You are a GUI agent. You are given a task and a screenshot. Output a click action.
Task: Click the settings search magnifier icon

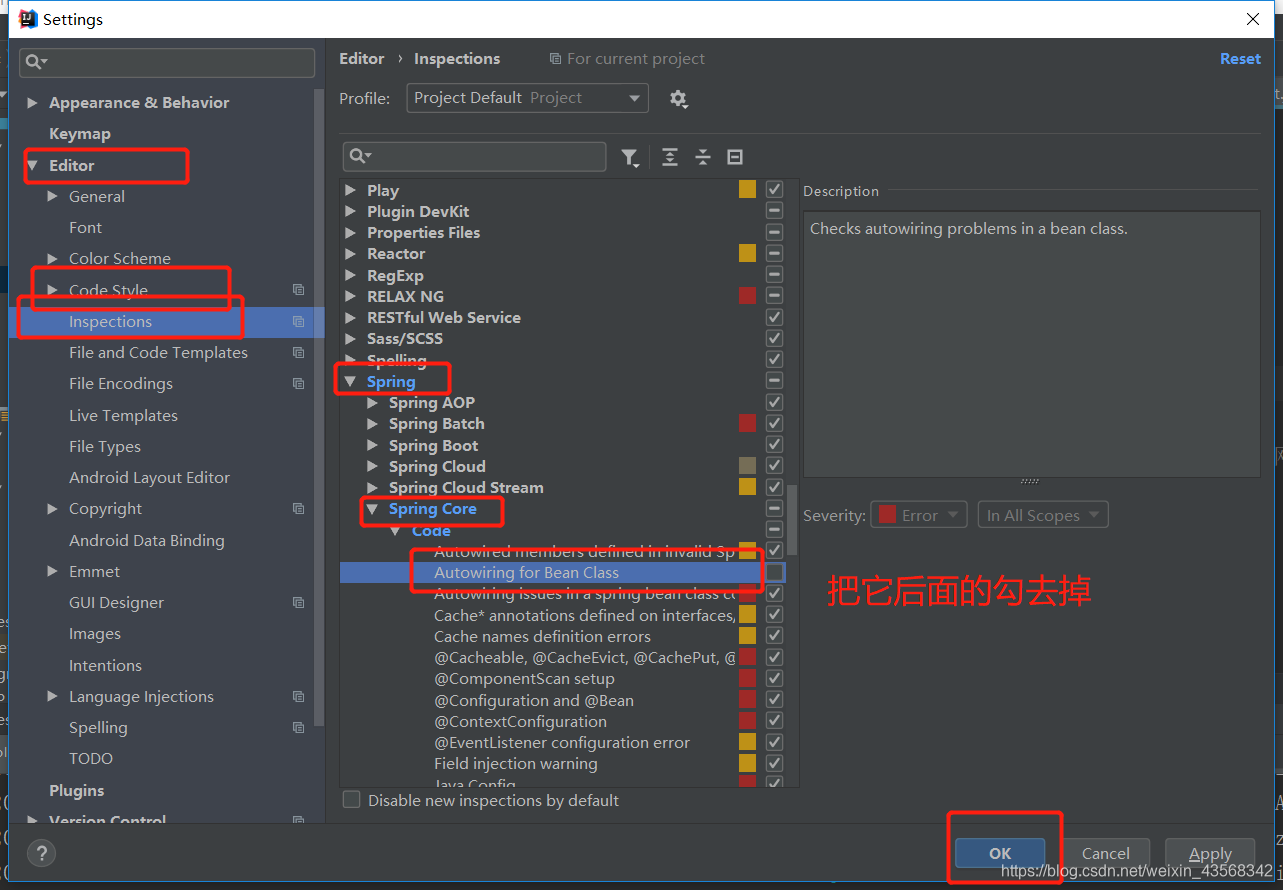coord(36,62)
